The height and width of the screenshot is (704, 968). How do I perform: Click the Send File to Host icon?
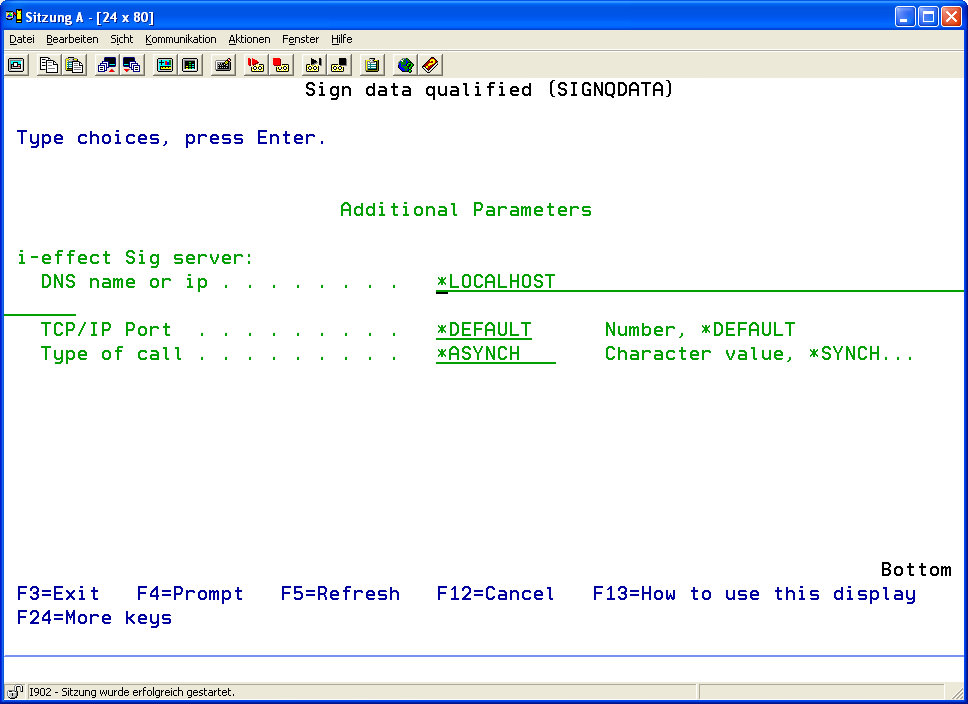click(x=106, y=65)
